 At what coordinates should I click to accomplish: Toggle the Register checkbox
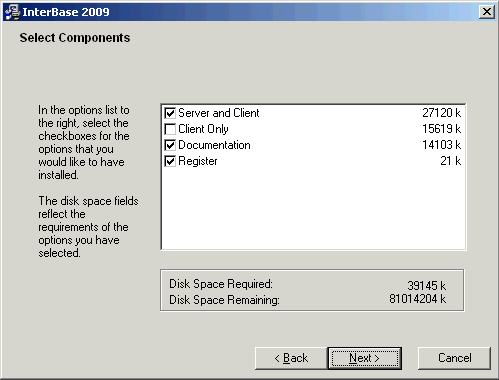(170, 161)
